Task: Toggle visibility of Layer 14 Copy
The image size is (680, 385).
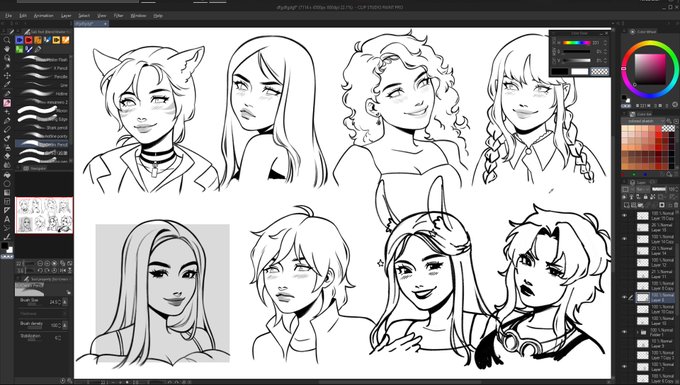Action: (x=624, y=238)
